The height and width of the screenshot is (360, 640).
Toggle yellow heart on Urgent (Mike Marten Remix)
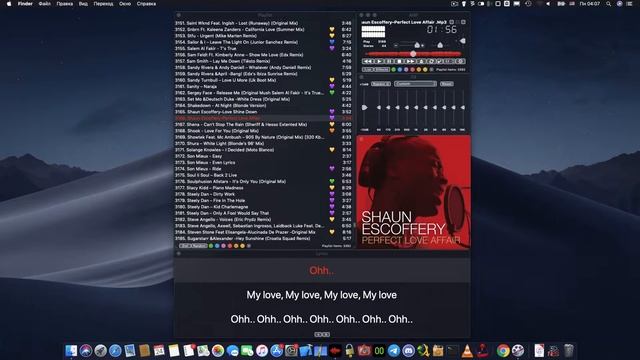tap(332, 36)
